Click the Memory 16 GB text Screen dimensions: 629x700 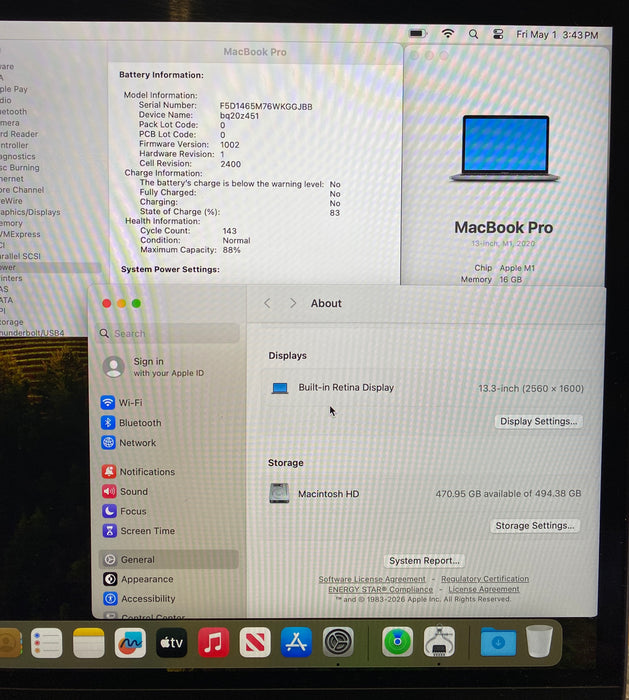click(491, 279)
